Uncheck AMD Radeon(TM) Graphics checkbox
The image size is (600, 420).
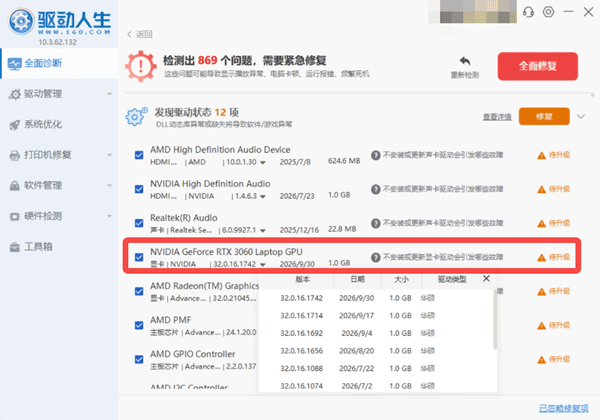click(x=139, y=291)
